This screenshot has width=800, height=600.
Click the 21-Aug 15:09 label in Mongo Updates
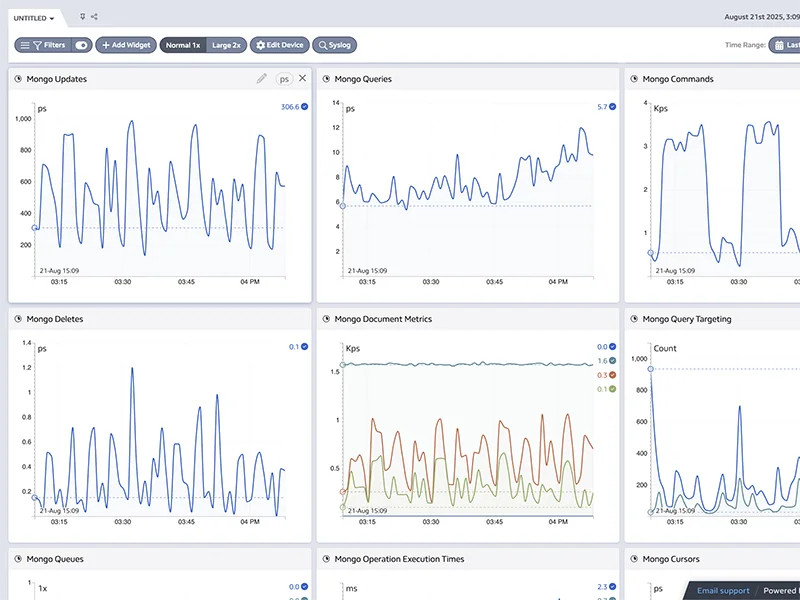59,271
